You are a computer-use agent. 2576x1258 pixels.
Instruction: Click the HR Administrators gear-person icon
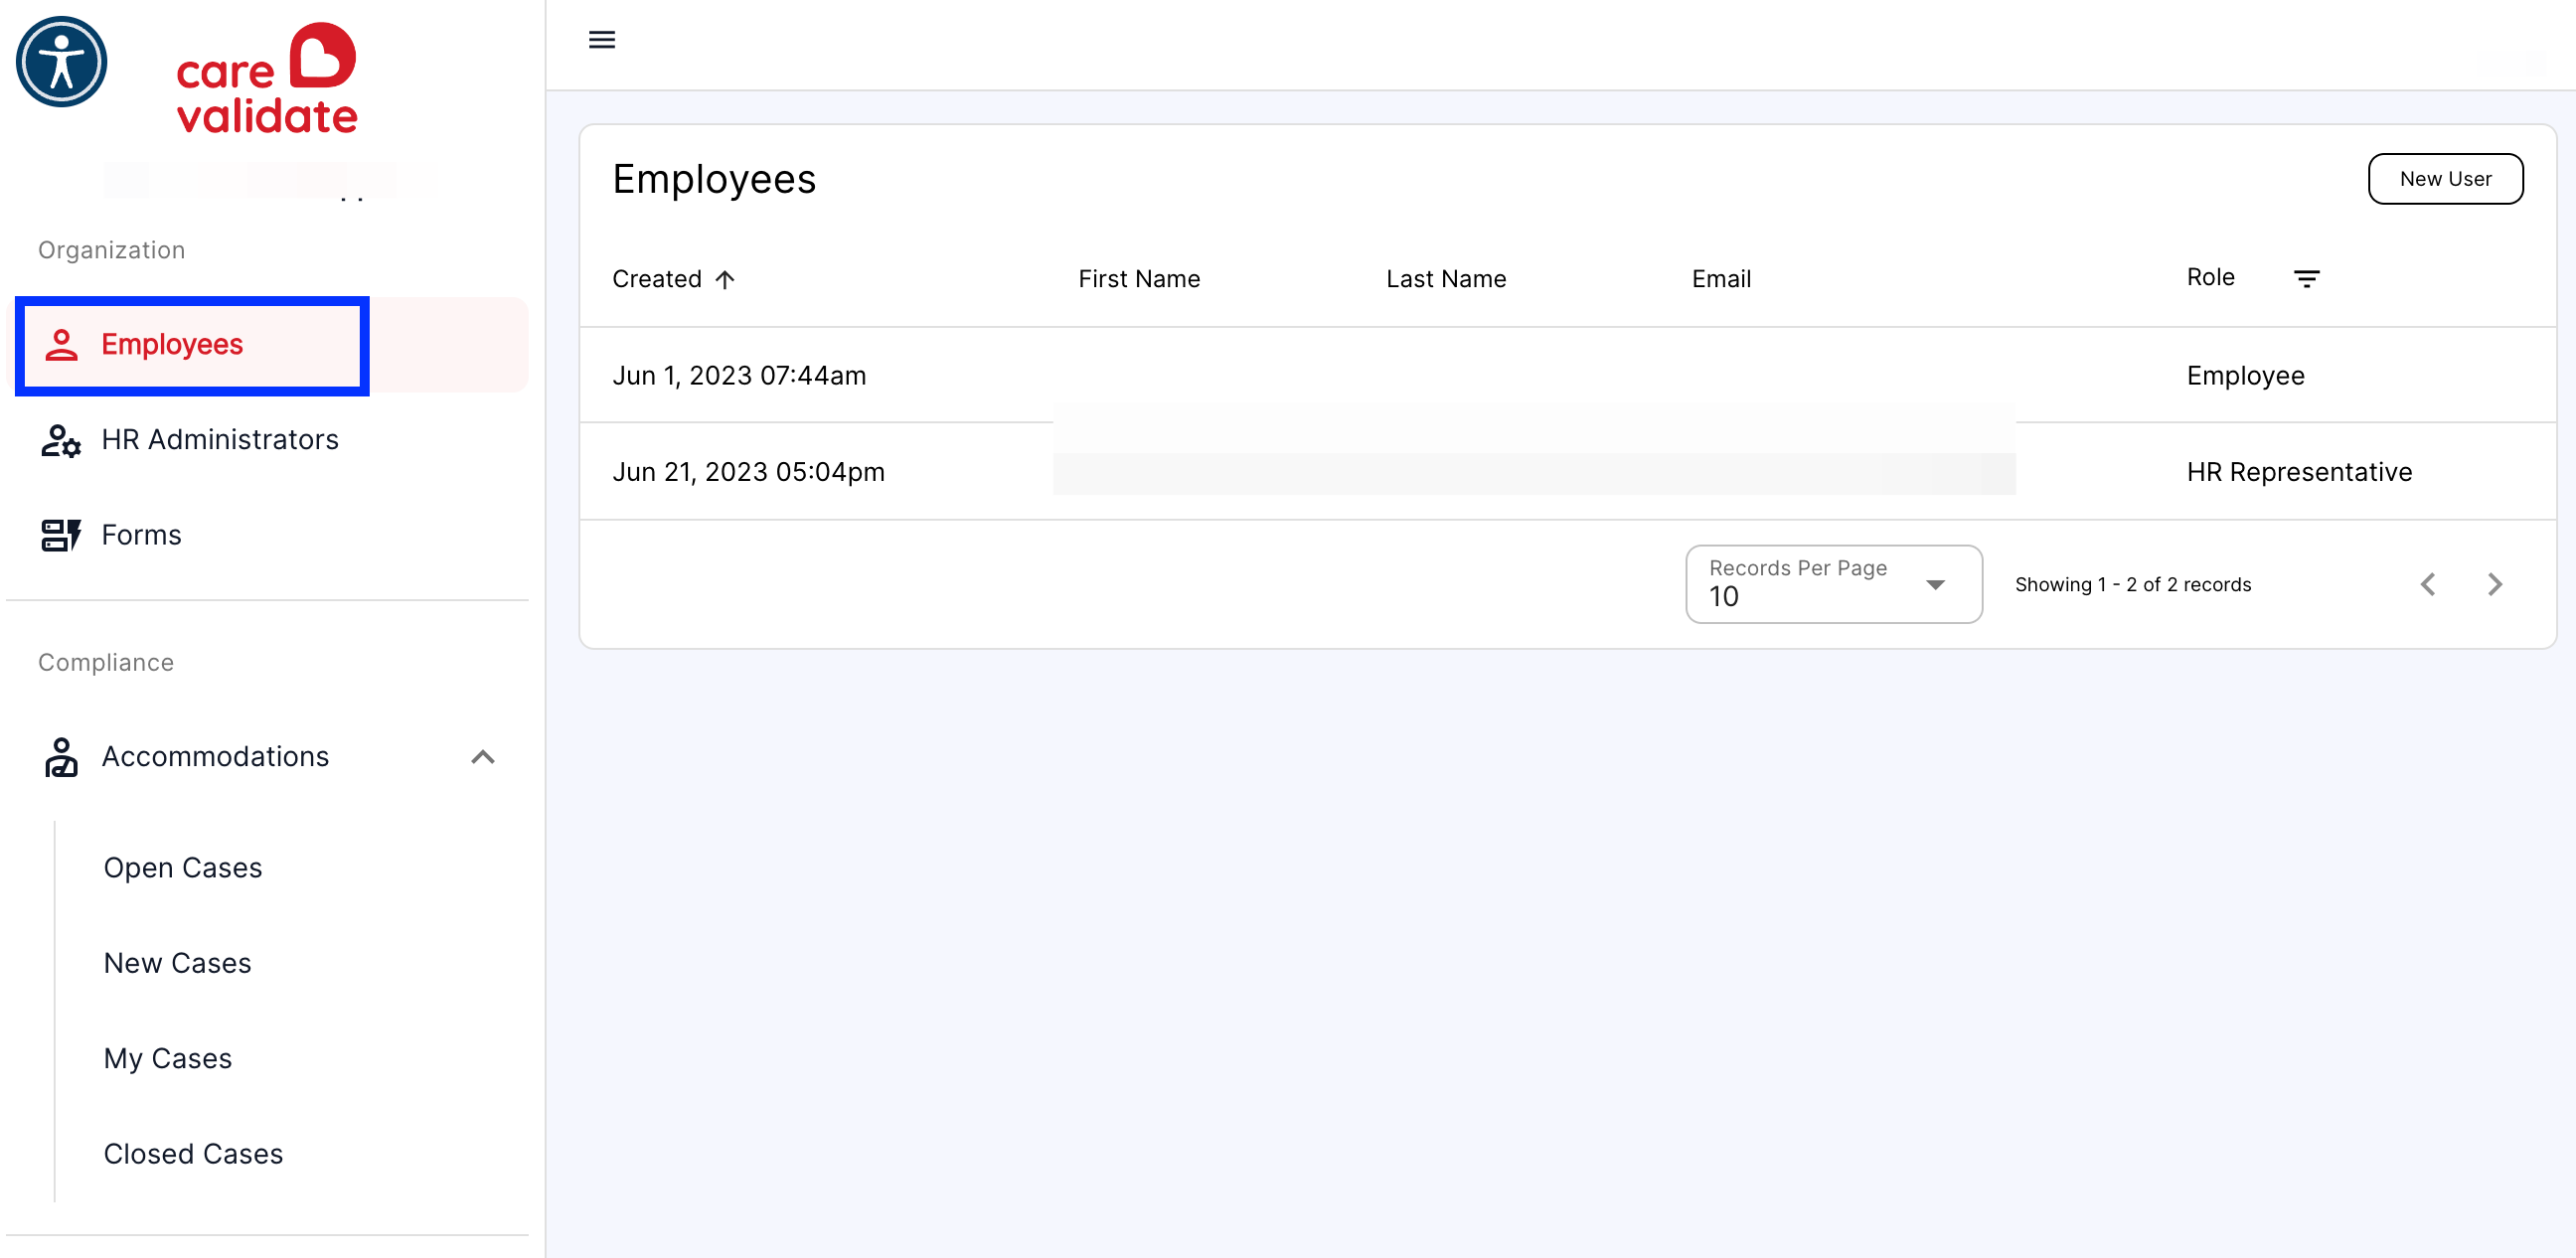click(x=61, y=440)
